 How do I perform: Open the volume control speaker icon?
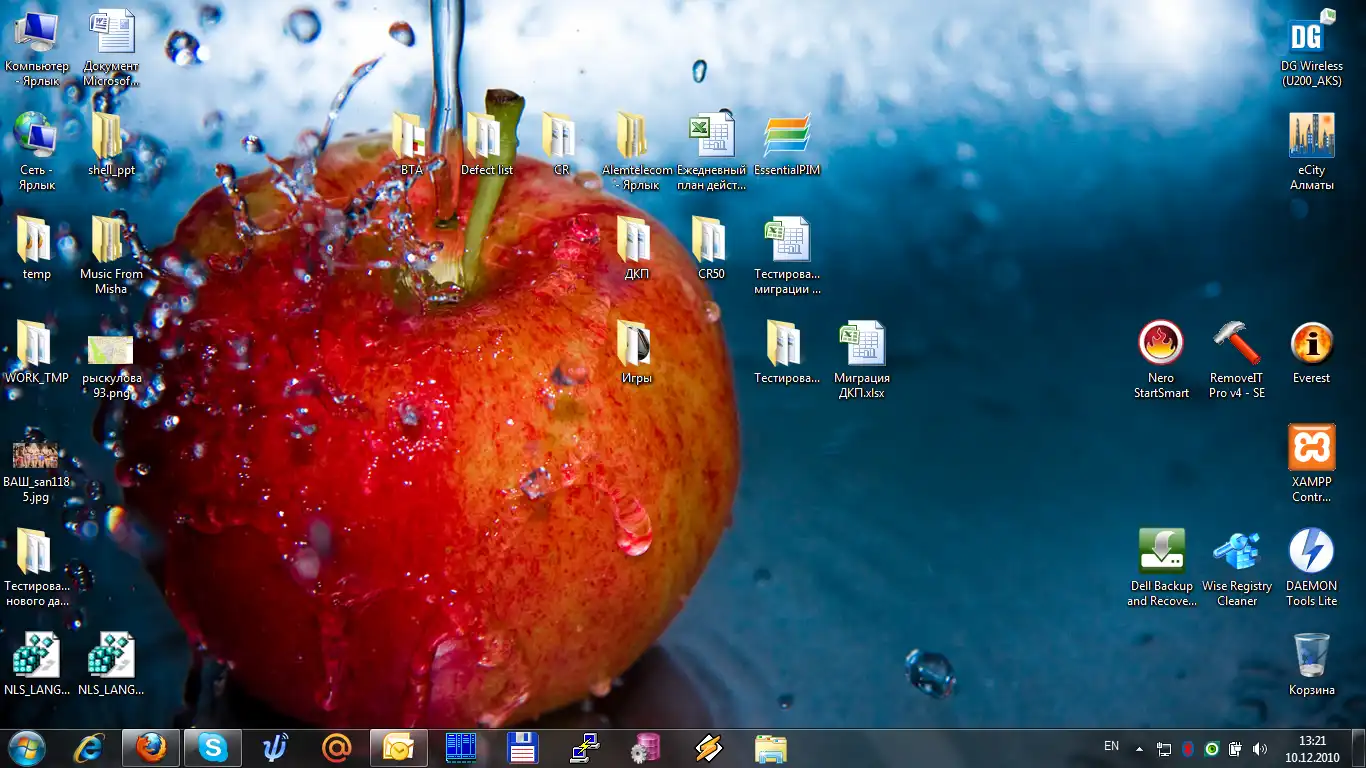(1260, 748)
